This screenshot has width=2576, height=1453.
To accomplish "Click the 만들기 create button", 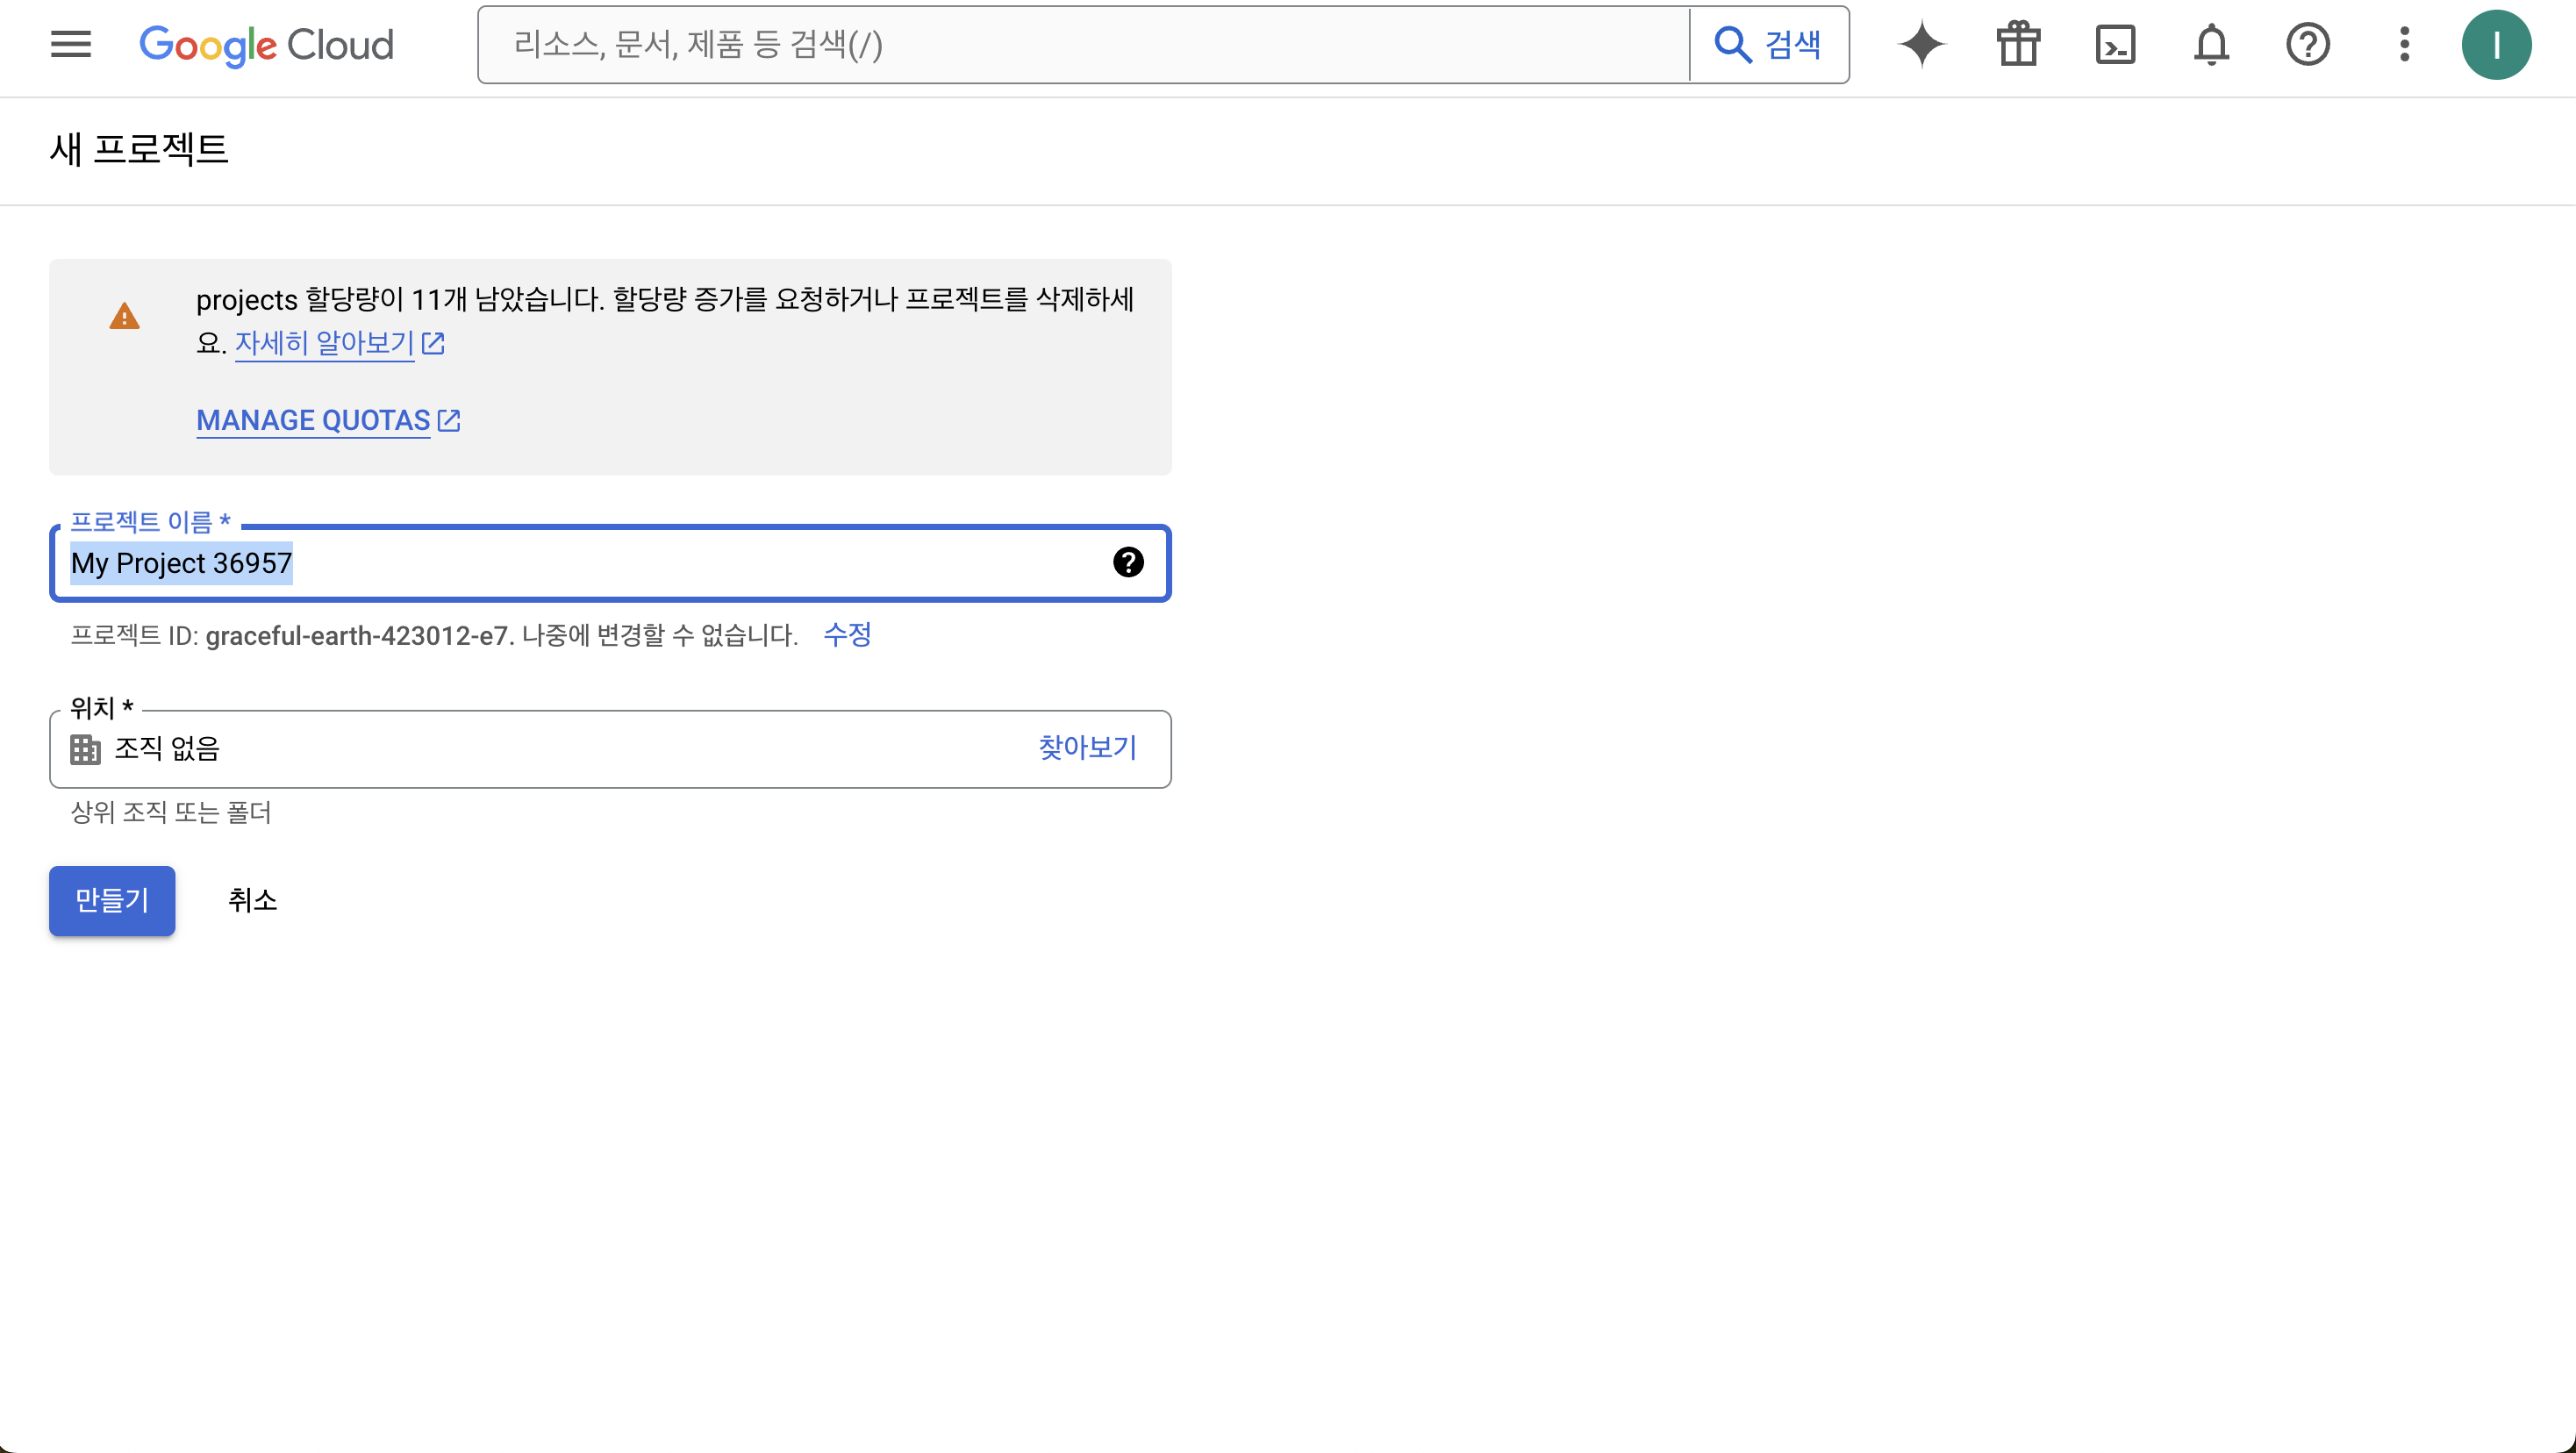I will (x=112, y=900).
